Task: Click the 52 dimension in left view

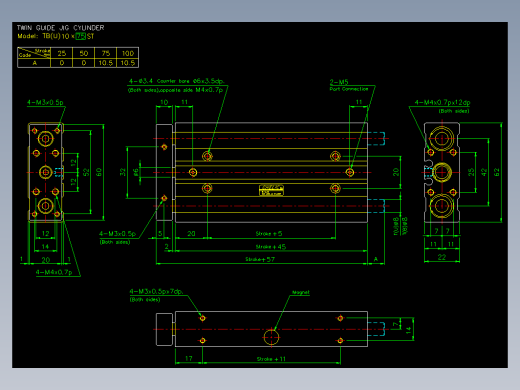Action: (86, 172)
